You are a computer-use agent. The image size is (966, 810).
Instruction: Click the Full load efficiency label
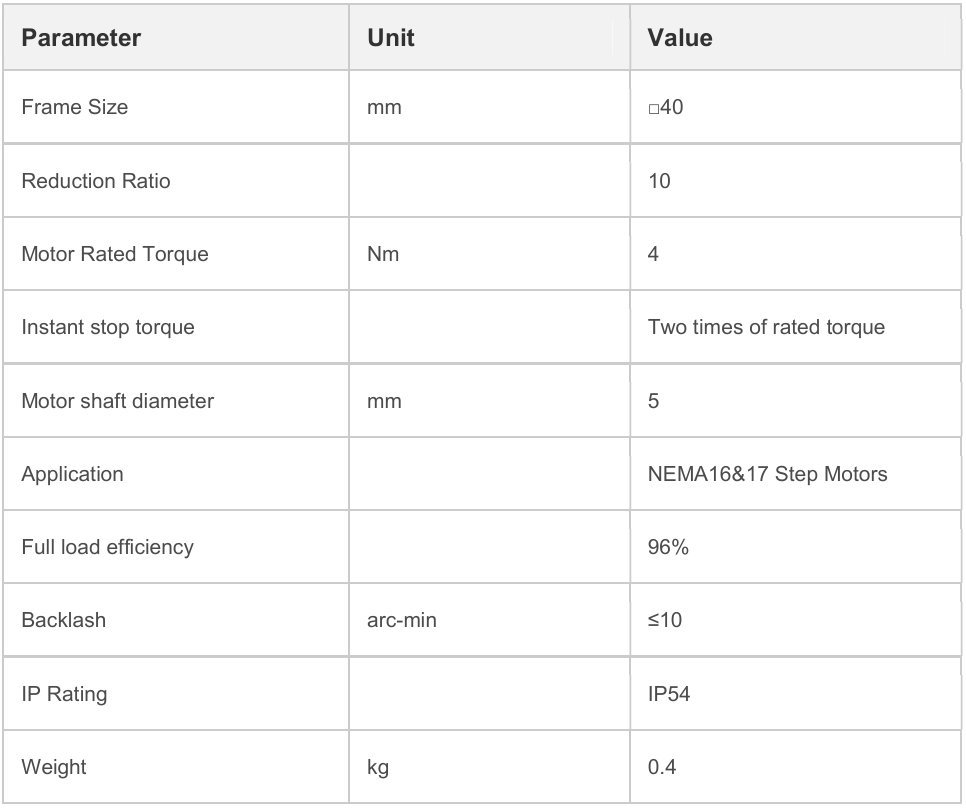point(107,547)
